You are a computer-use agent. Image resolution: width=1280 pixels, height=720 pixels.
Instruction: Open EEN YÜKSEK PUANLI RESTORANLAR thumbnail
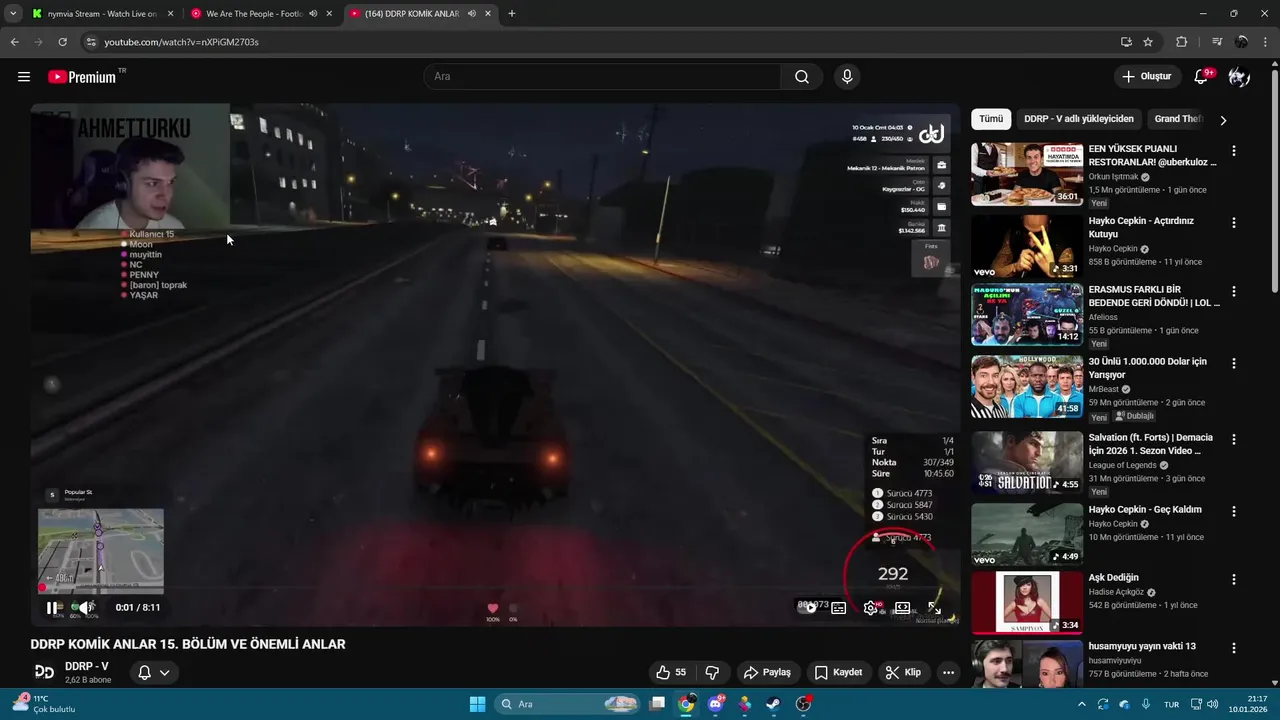tap(1027, 174)
